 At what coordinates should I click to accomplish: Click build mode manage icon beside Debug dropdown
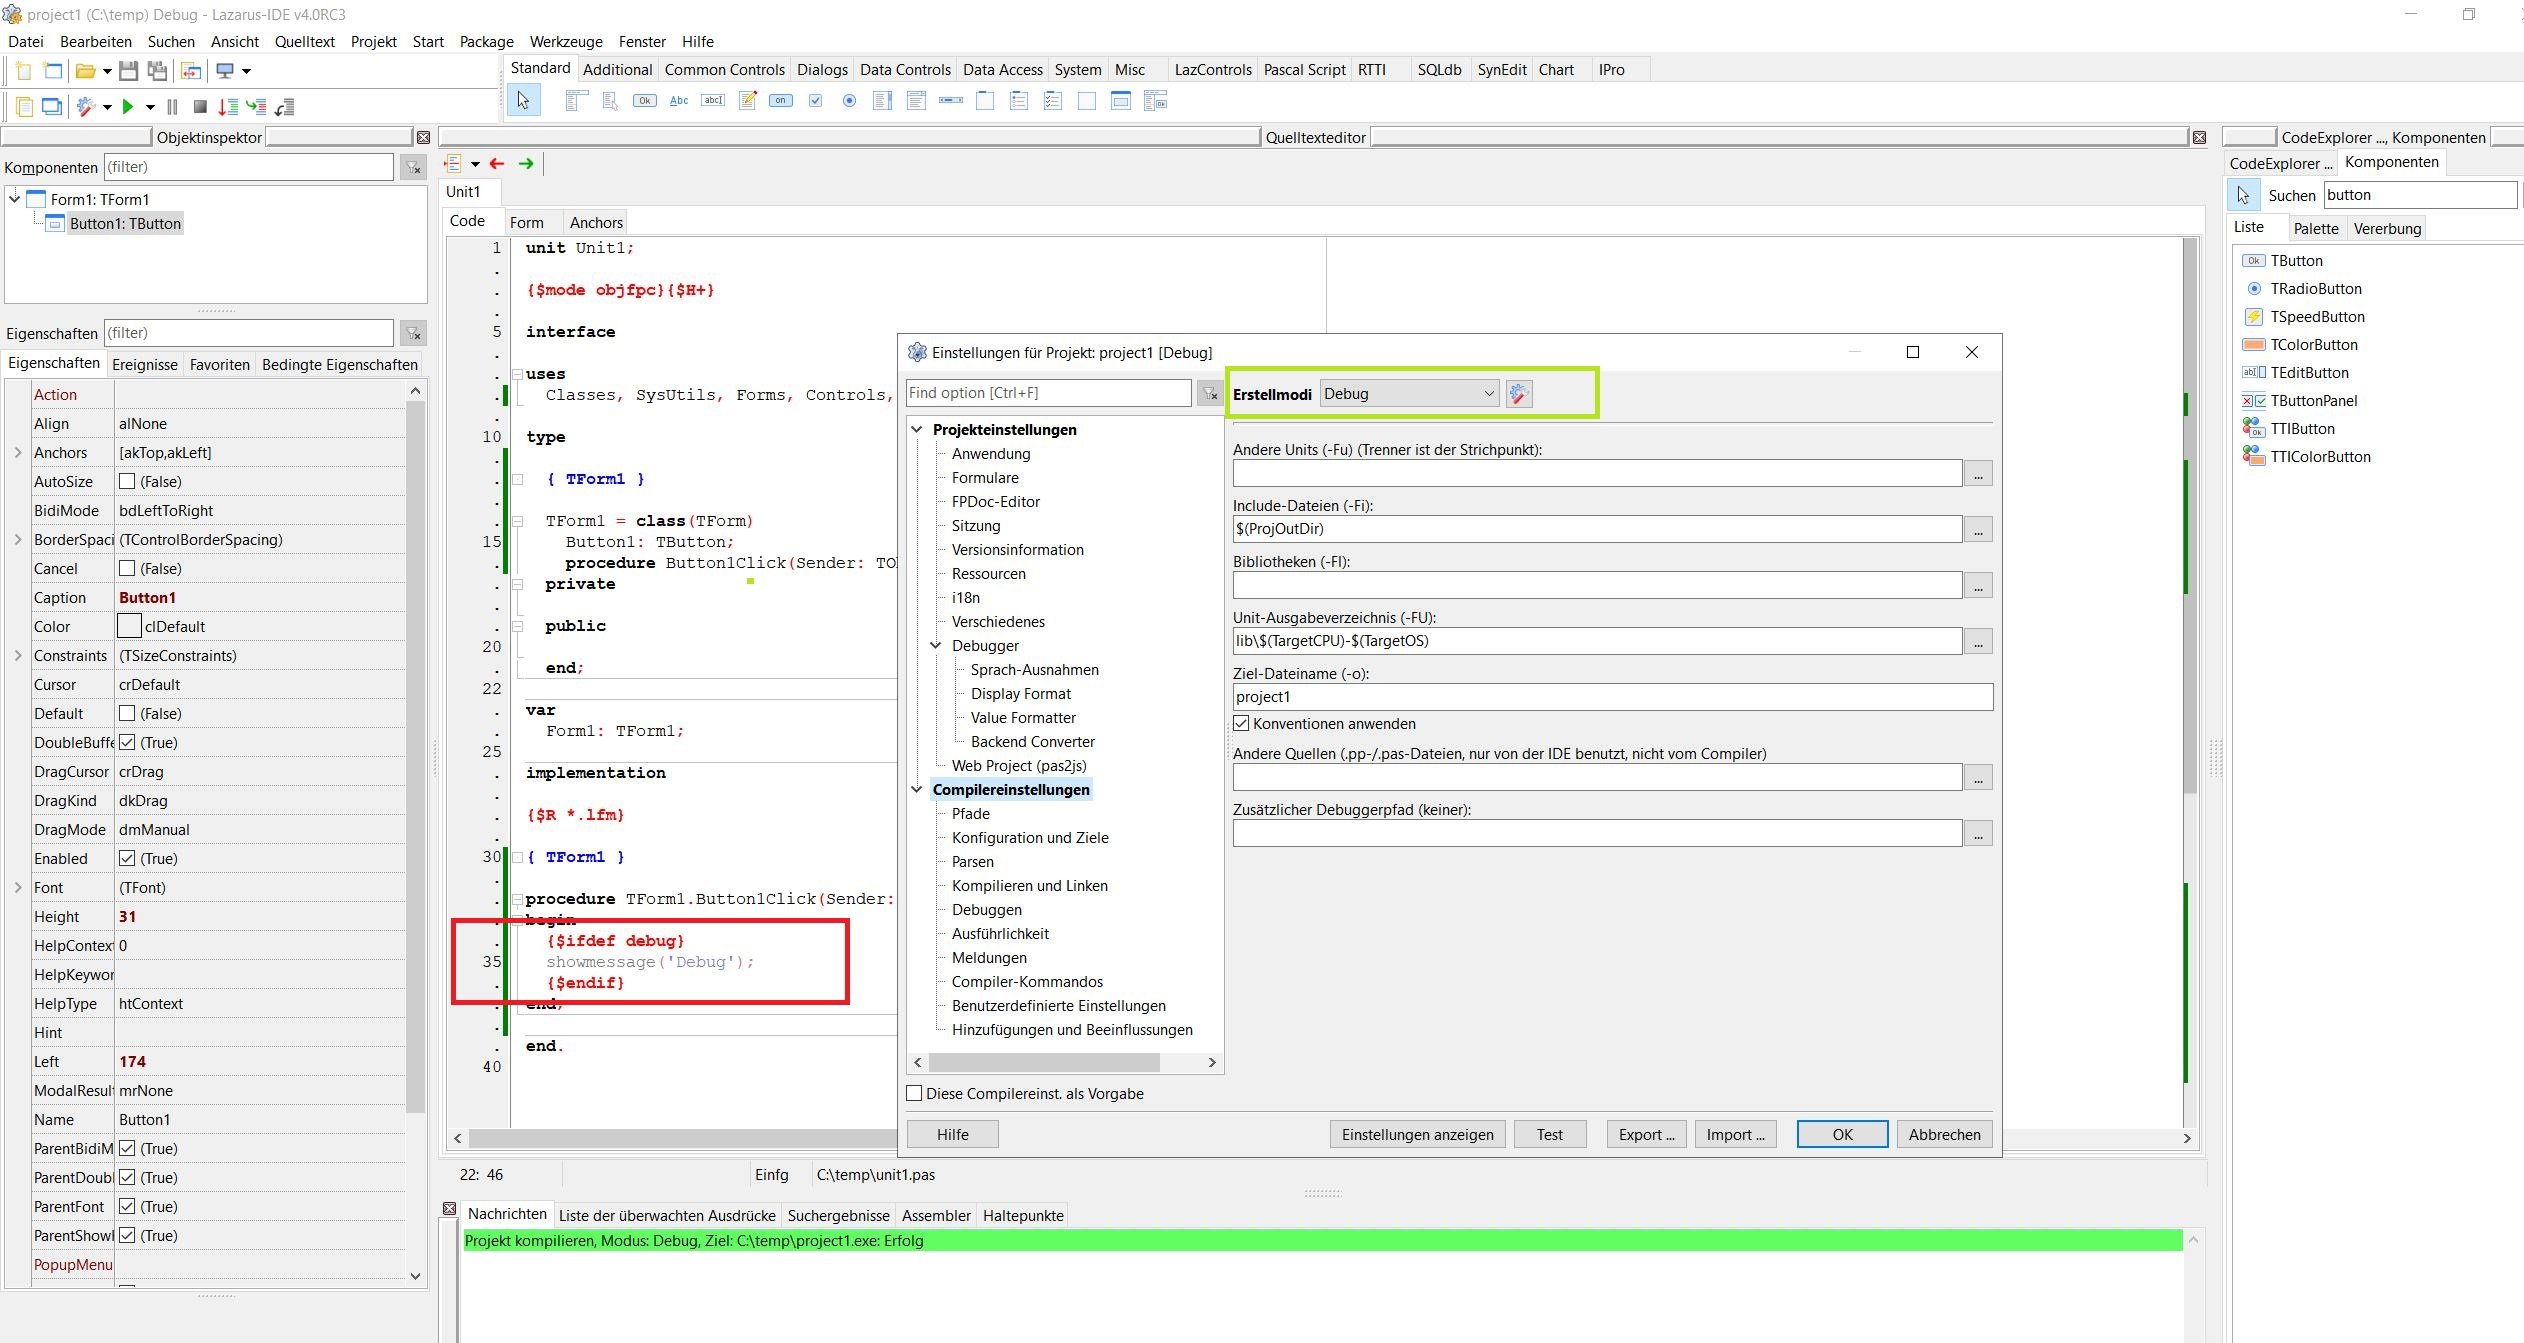[x=1519, y=394]
